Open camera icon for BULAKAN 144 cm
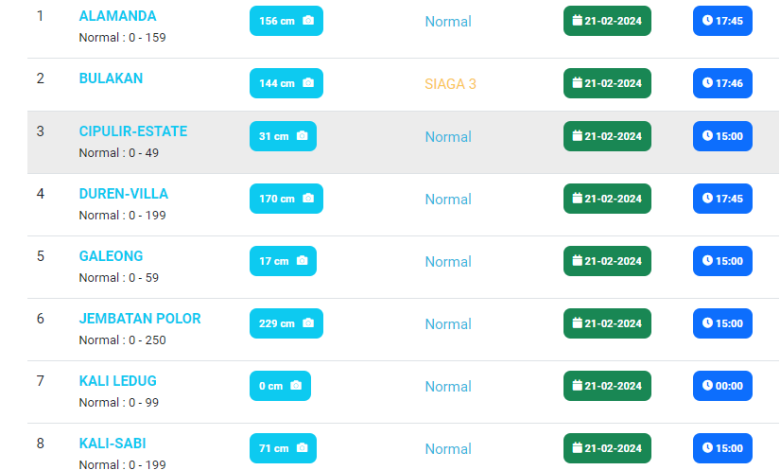Image resolution: width=780 pixels, height=470 pixels. 308,83
